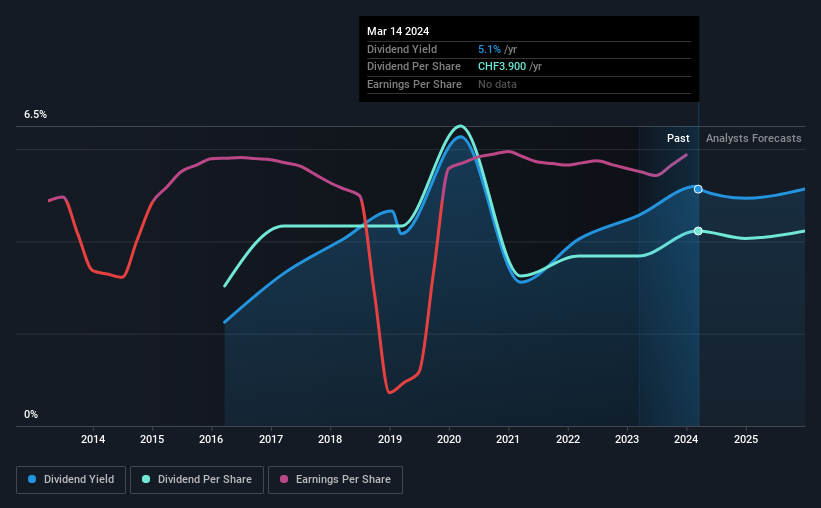
Task: Select the 2021 x-axis label
Action: click(x=508, y=439)
